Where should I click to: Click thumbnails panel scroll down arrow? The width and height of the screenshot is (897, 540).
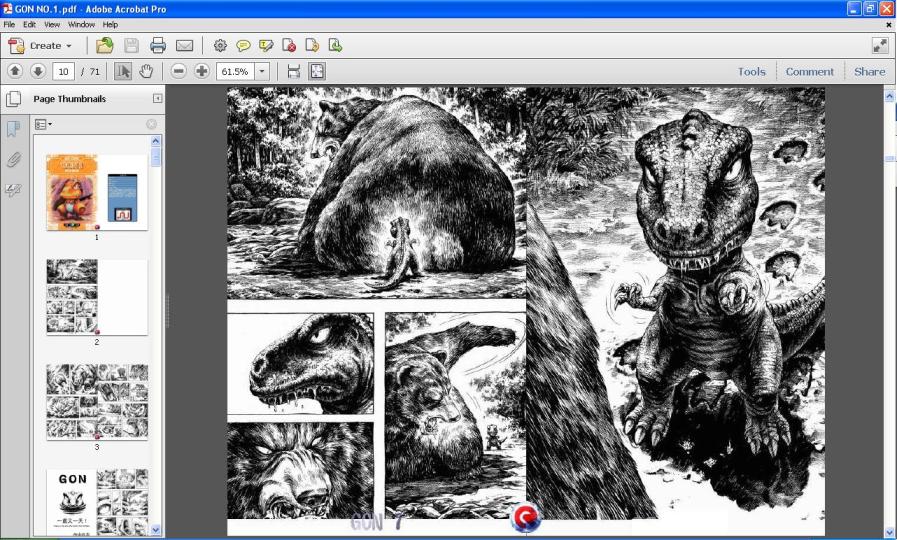[156, 530]
